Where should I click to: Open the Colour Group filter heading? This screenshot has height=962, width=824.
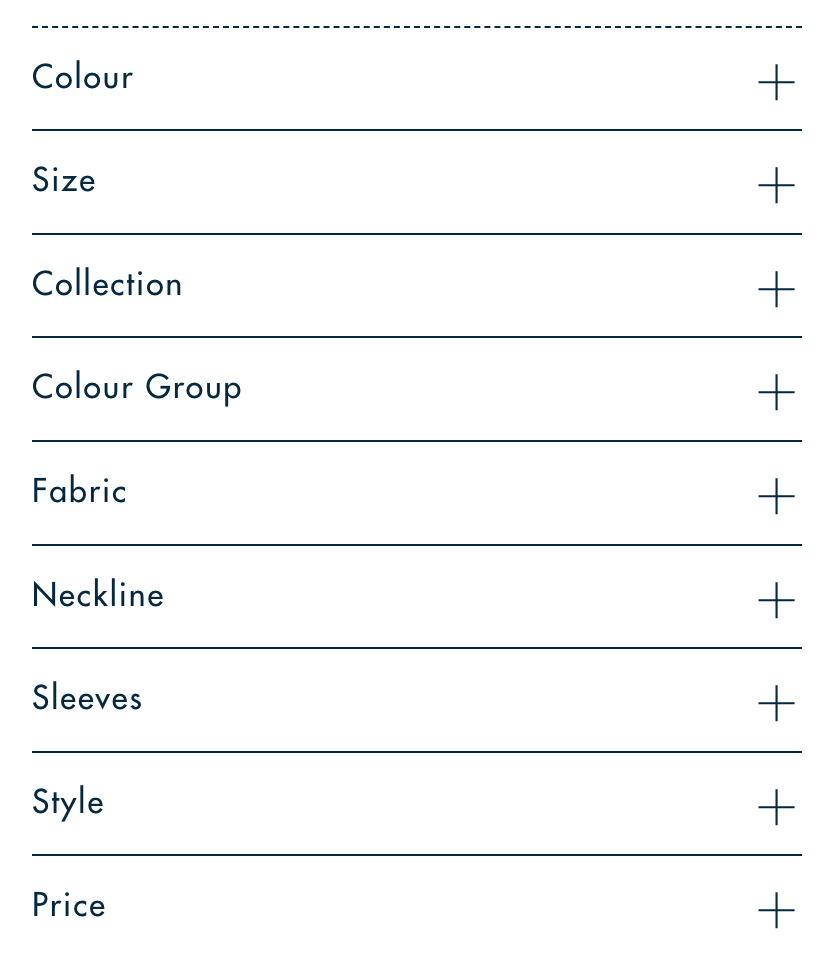[x=137, y=388]
